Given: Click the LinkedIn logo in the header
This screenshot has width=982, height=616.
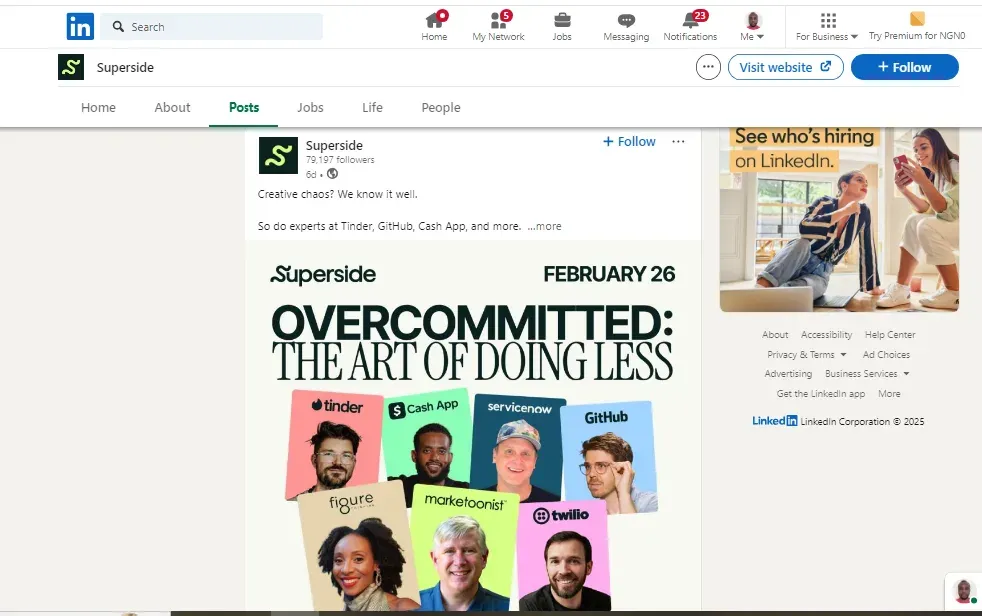Looking at the screenshot, I should click(80, 26).
